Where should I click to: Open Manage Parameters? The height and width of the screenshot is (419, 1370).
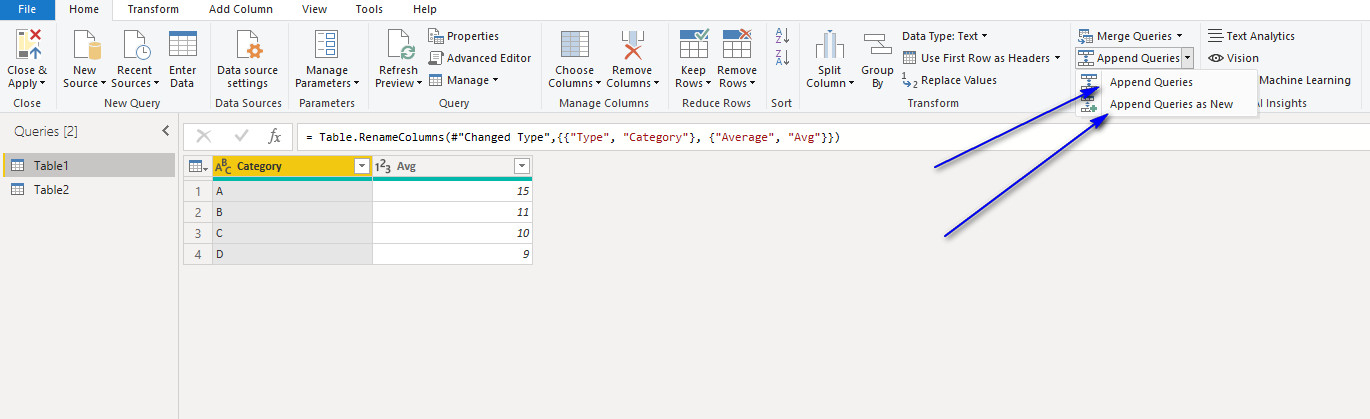[x=327, y=59]
